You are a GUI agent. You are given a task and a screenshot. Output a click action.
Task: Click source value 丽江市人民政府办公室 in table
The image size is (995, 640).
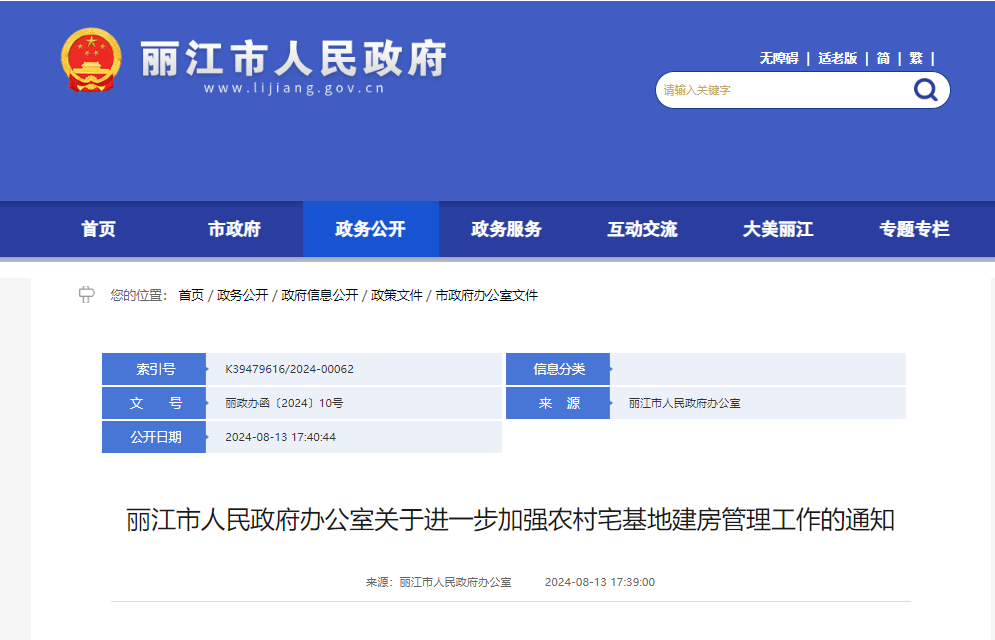685,403
